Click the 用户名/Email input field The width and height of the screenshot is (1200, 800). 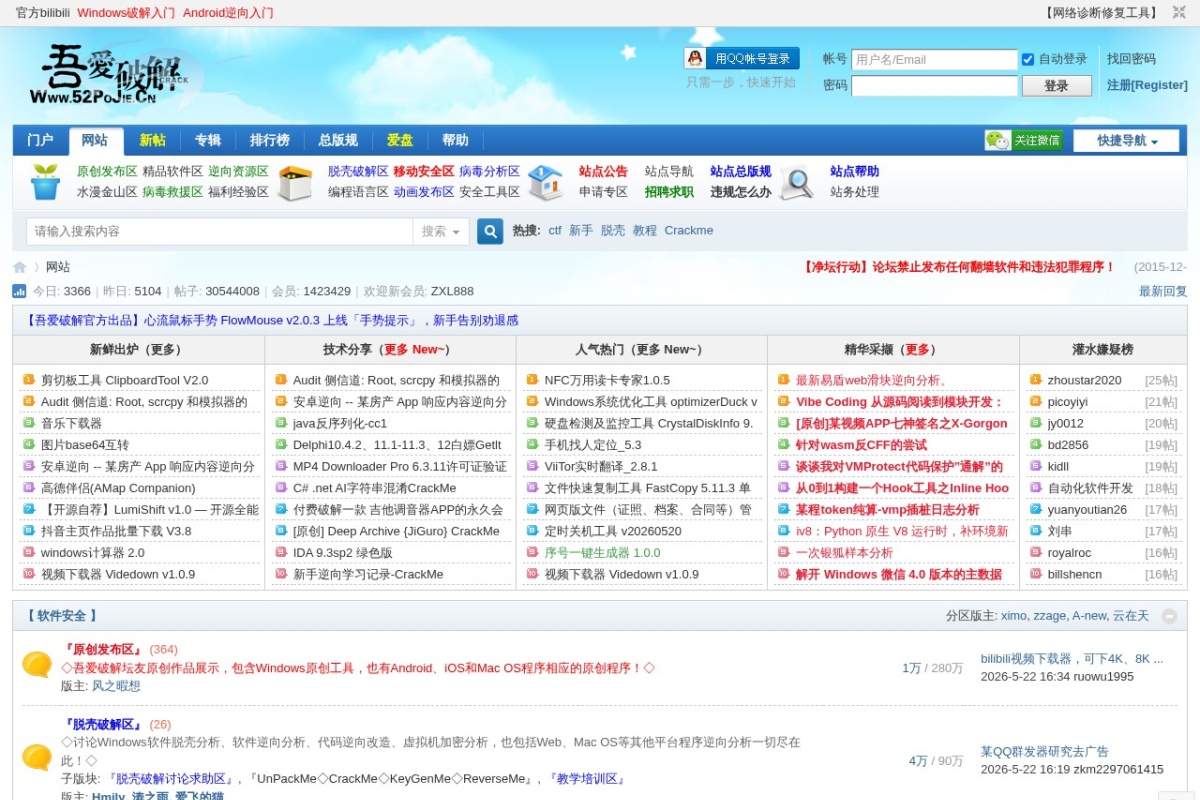(x=934, y=59)
